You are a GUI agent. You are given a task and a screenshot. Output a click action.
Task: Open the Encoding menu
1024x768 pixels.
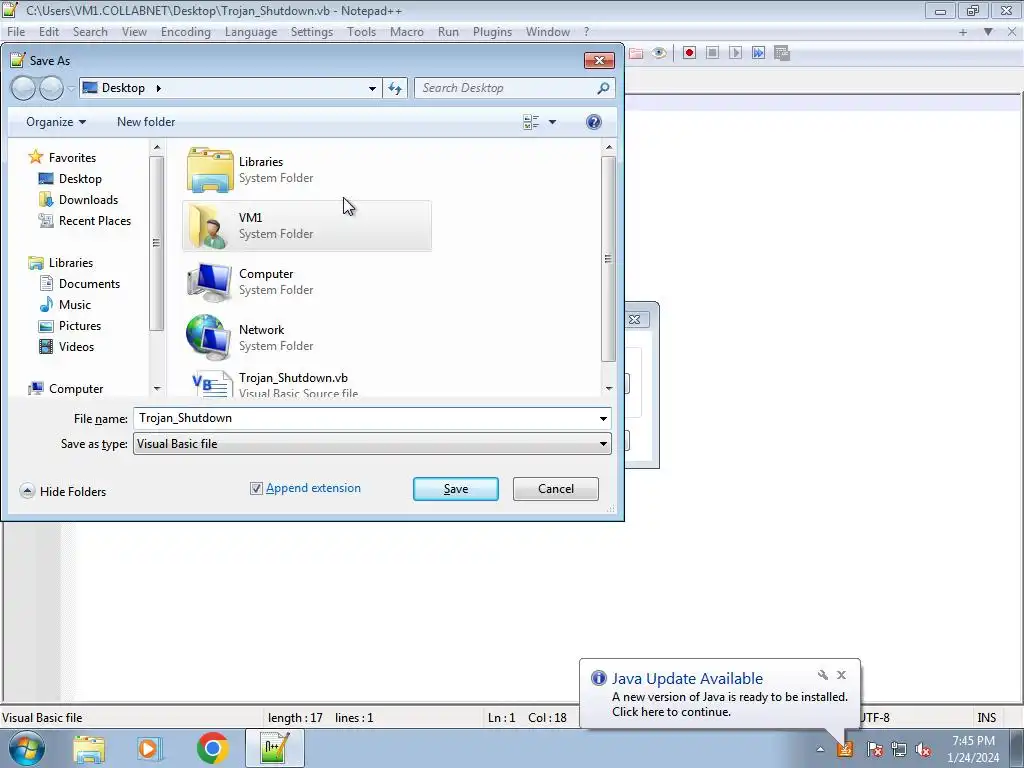pos(185,31)
